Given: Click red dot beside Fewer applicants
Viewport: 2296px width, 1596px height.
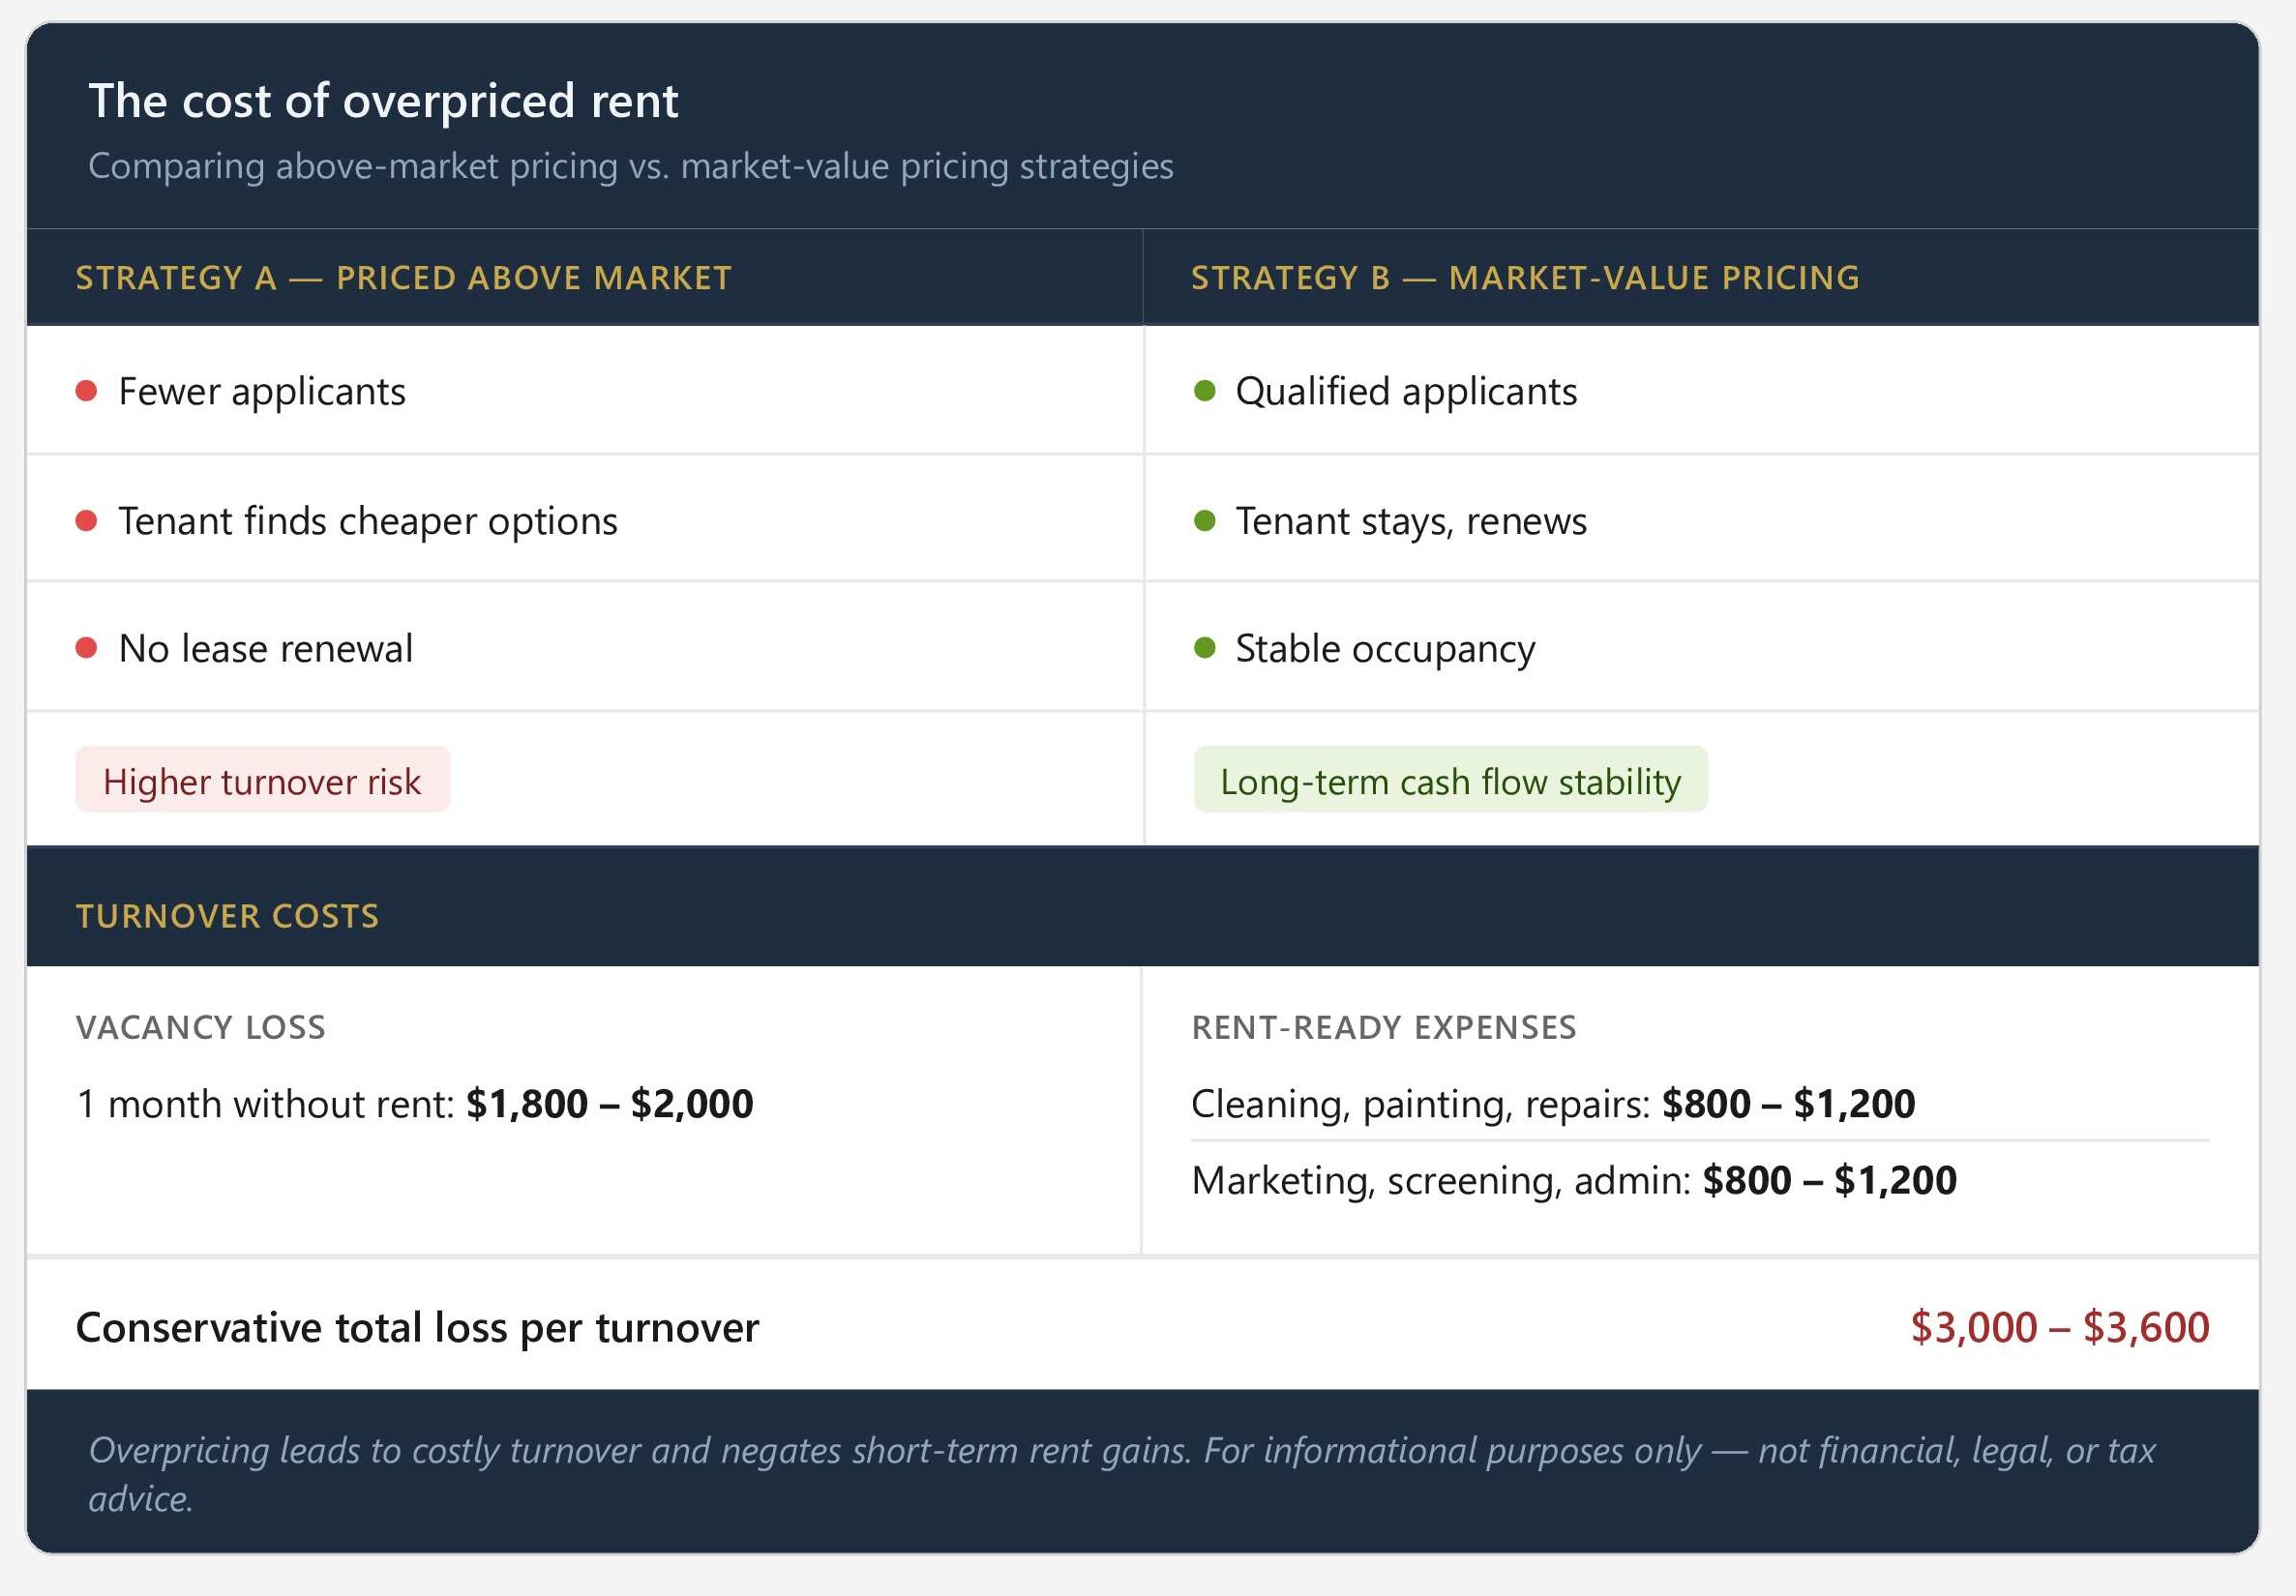Looking at the screenshot, I should [86, 391].
